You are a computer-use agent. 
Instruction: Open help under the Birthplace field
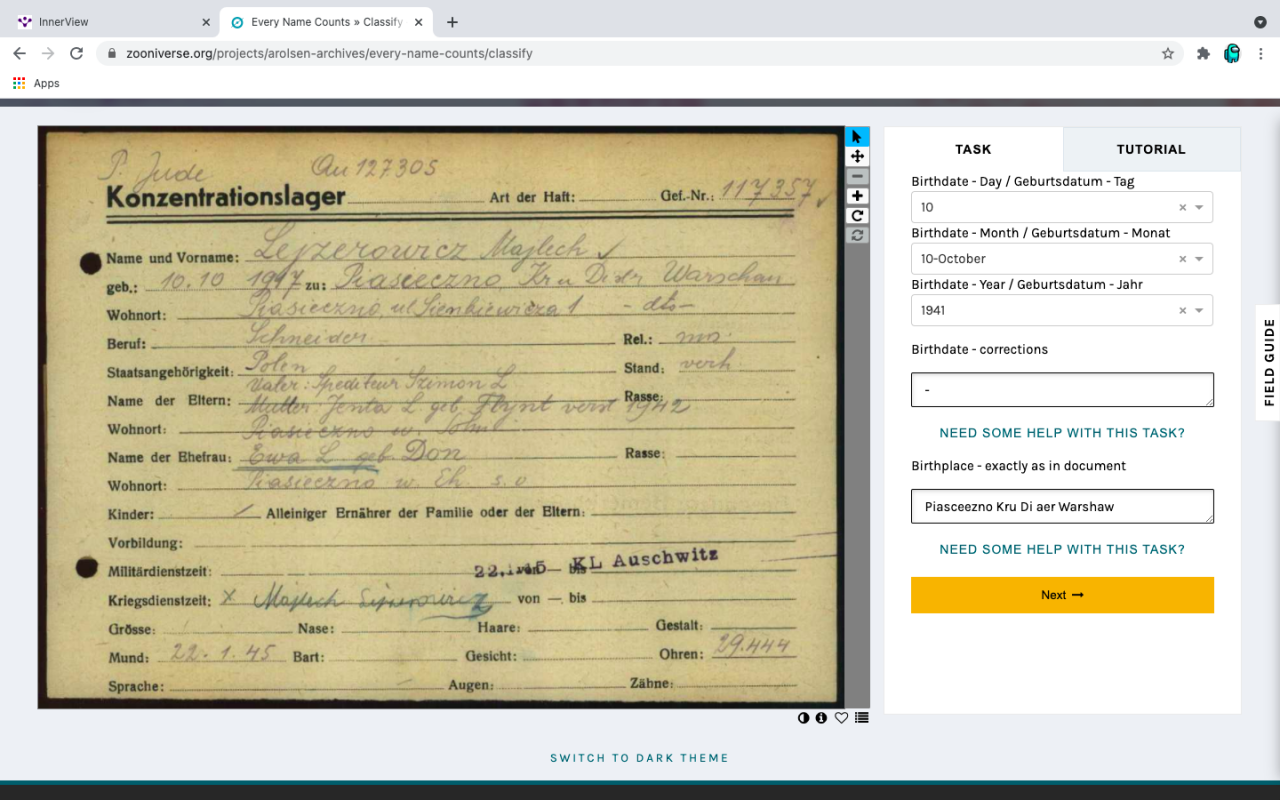tap(1062, 549)
